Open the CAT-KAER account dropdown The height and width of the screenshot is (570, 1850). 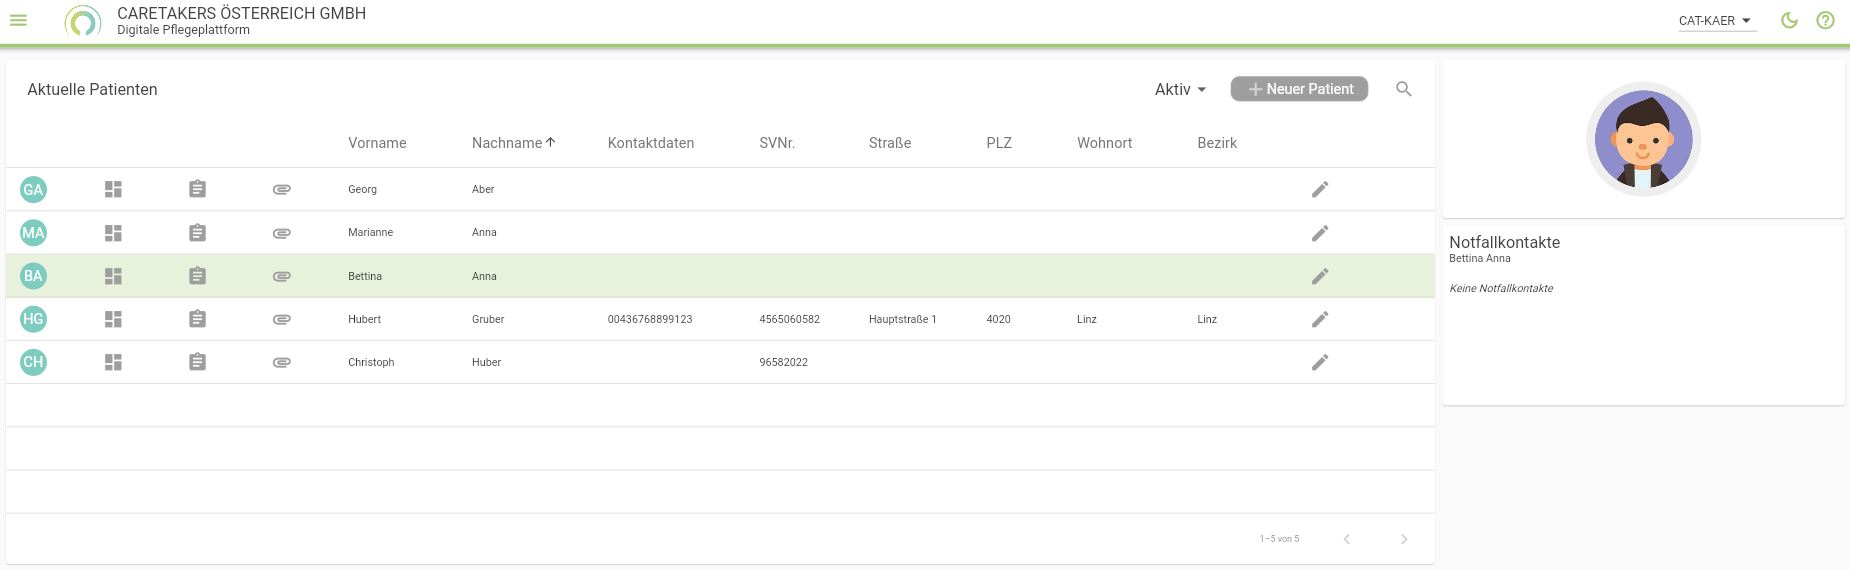[1715, 21]
